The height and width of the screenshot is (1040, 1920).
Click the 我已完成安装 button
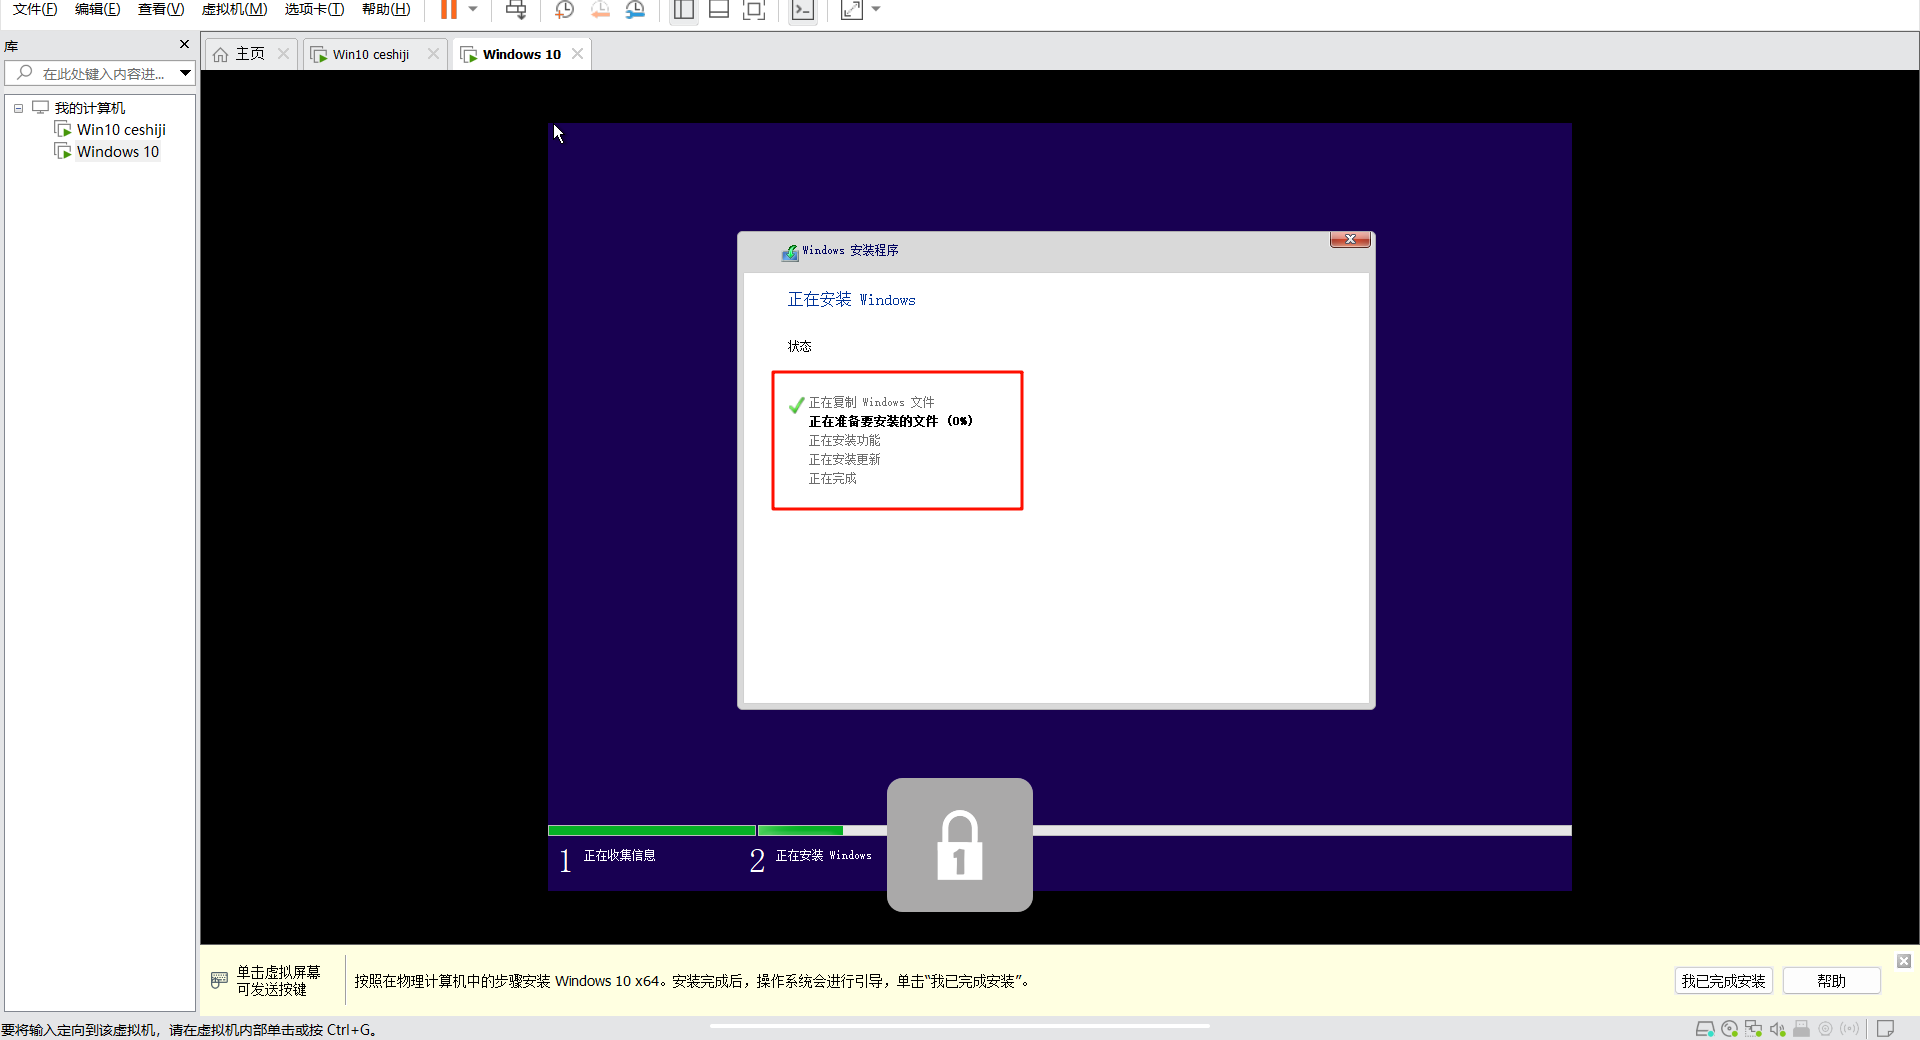(x=1723, y=981)
